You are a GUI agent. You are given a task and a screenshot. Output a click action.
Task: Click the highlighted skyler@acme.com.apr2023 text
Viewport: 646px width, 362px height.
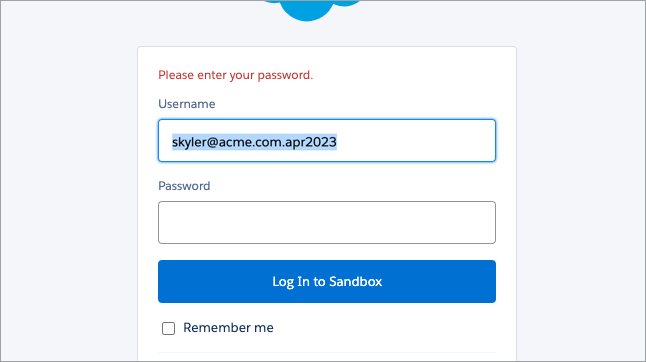(254, 142)
